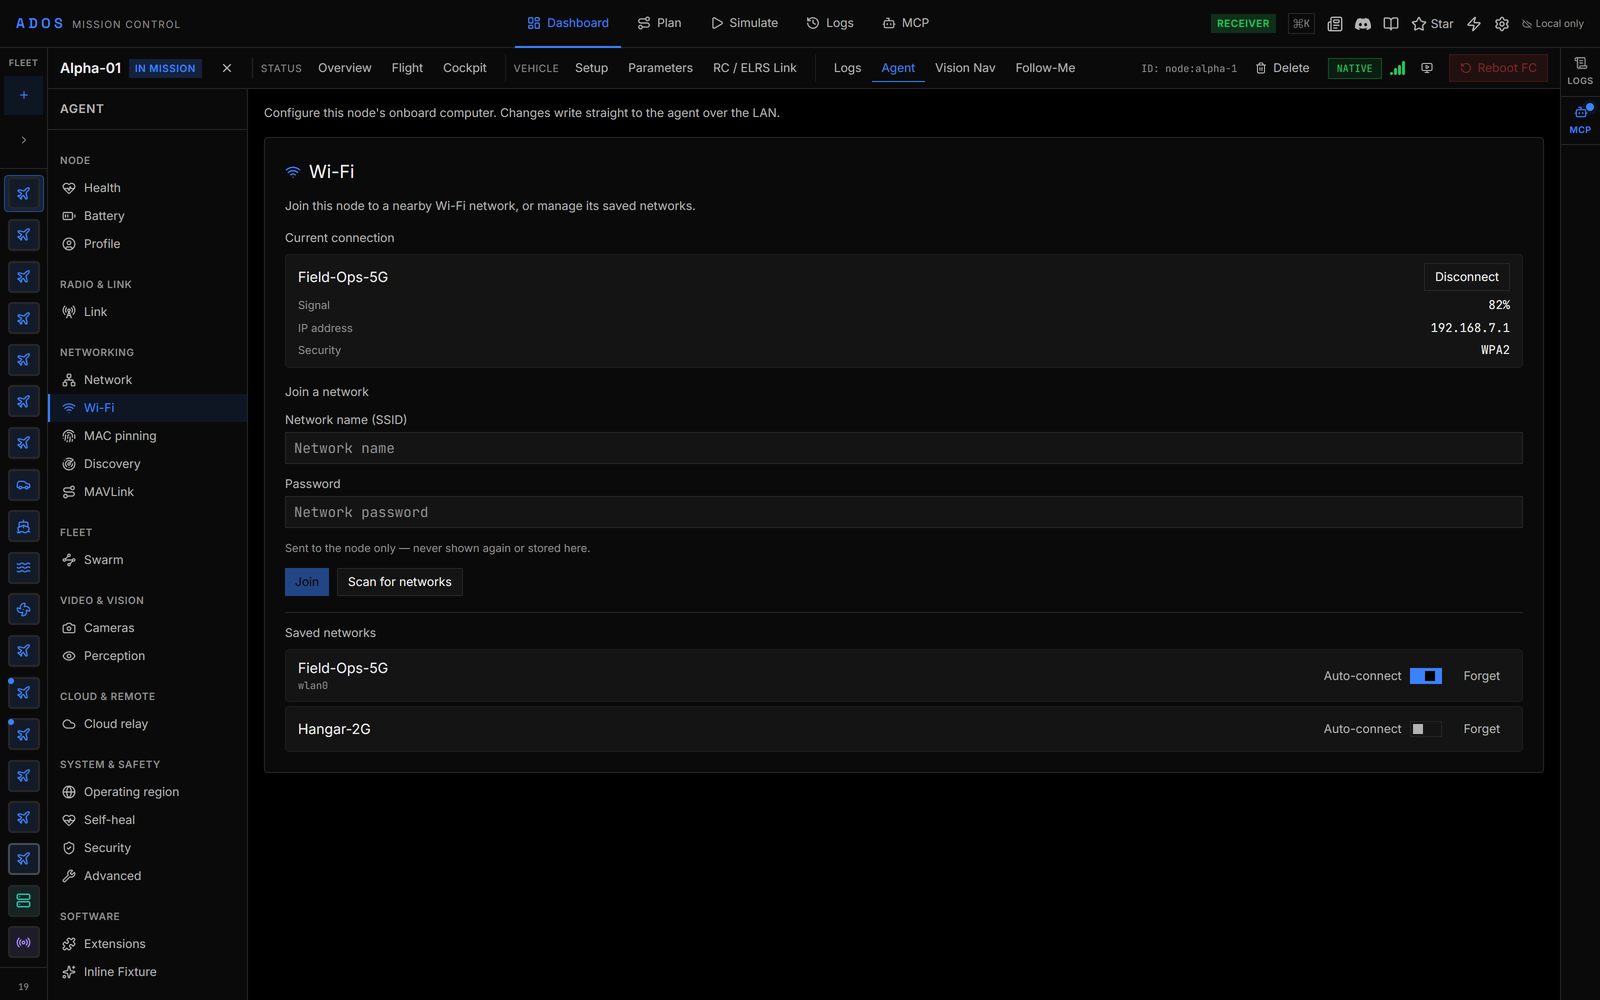The width and height of the screenshot is (1600, 1000).
Task: Open the documentation book icon
Action: (1390, 24)
